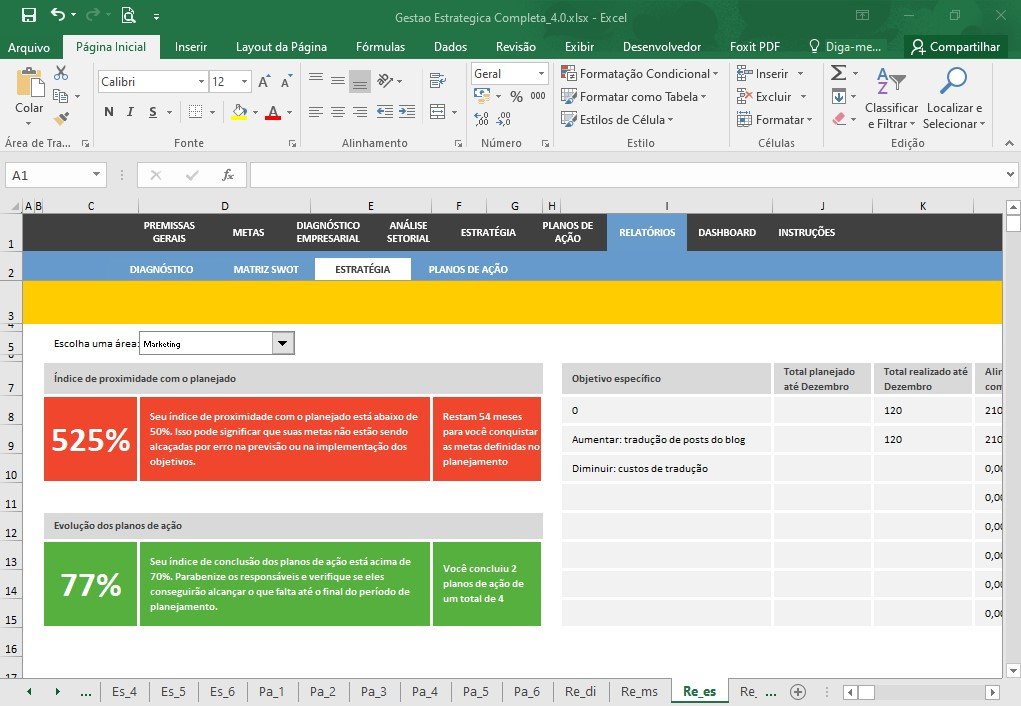Decrease font size with the smaller A icon

tap(286, 81)
